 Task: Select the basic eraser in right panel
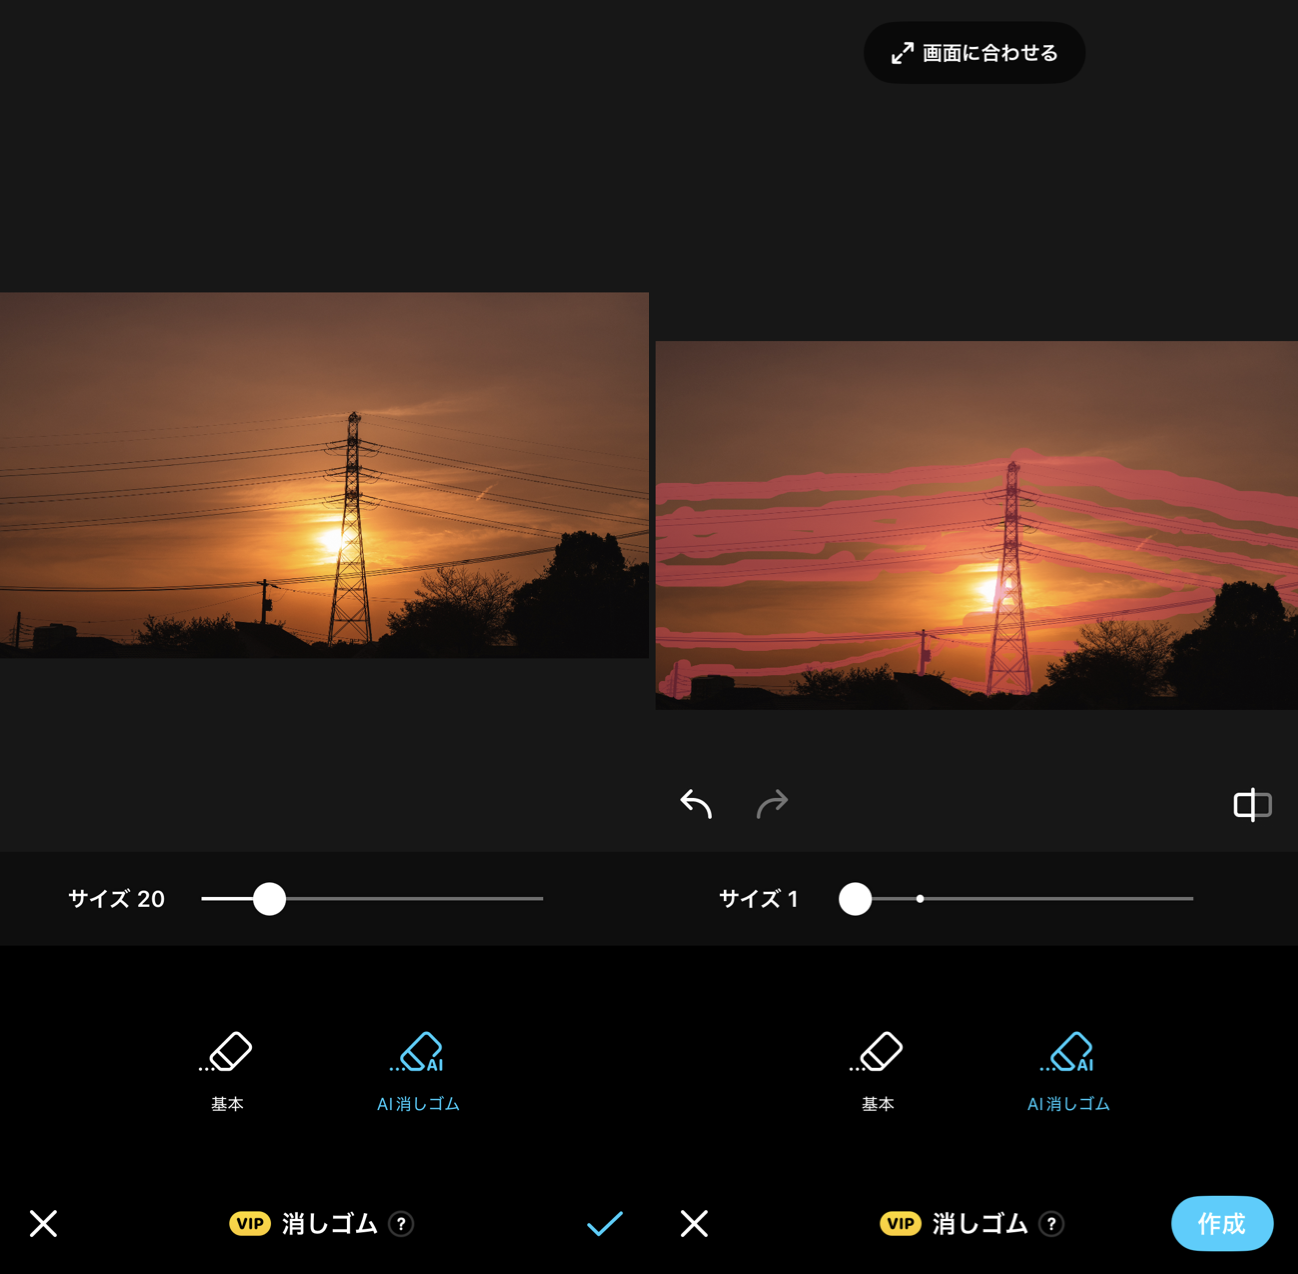pos(877,1069)
